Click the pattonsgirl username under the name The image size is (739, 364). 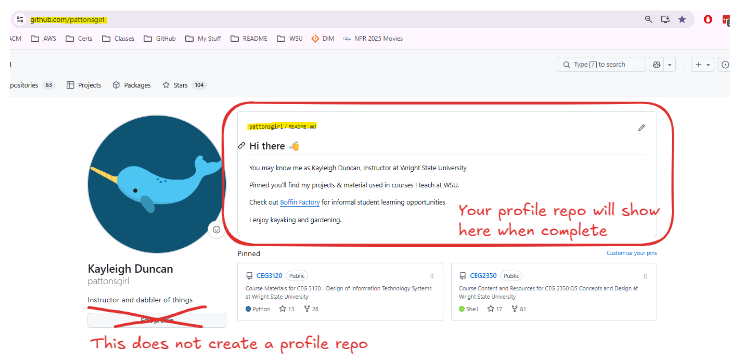108,281
